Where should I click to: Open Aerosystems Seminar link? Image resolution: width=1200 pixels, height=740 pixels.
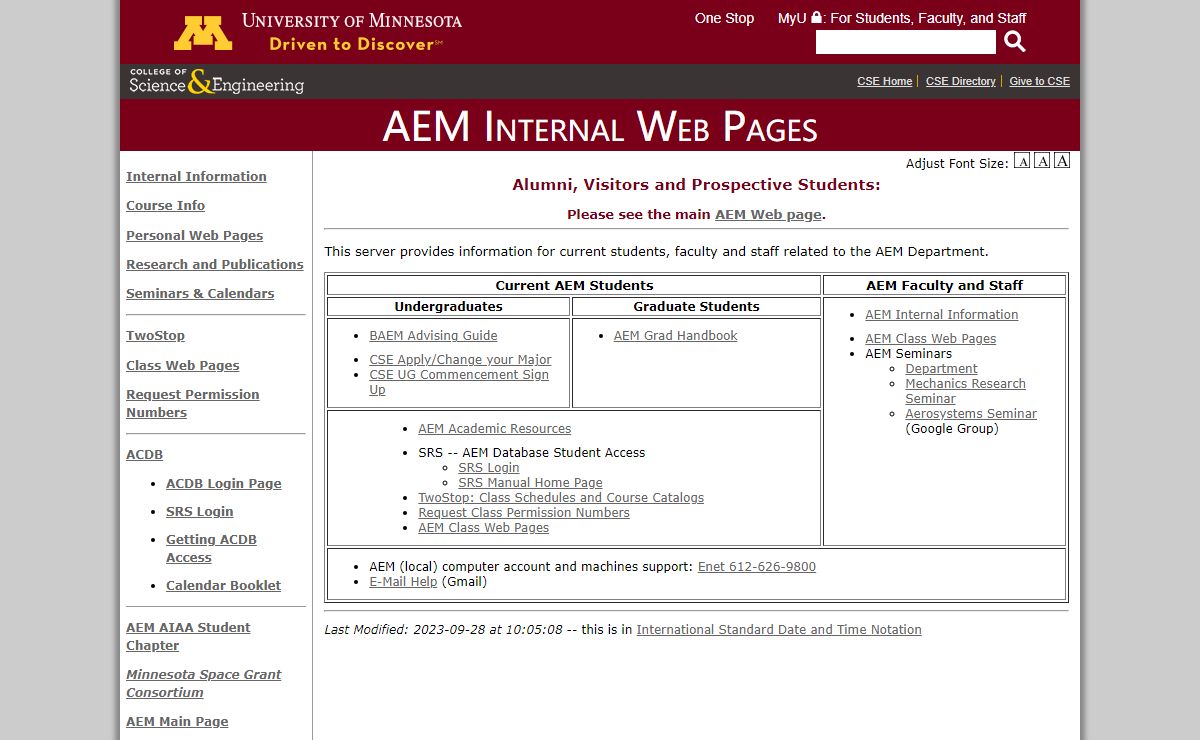click(x=971, y=413)
